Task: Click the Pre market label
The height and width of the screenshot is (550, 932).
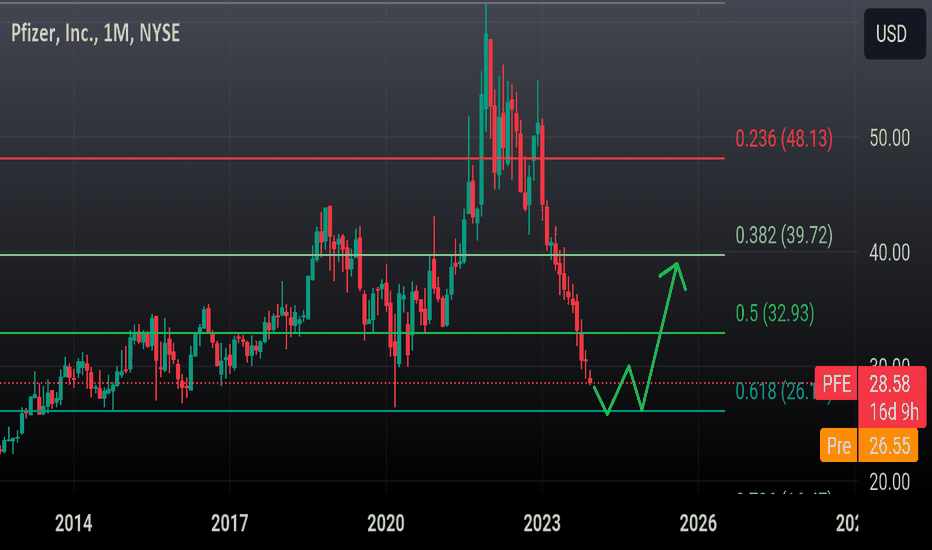Action: (x=839, y=445)
